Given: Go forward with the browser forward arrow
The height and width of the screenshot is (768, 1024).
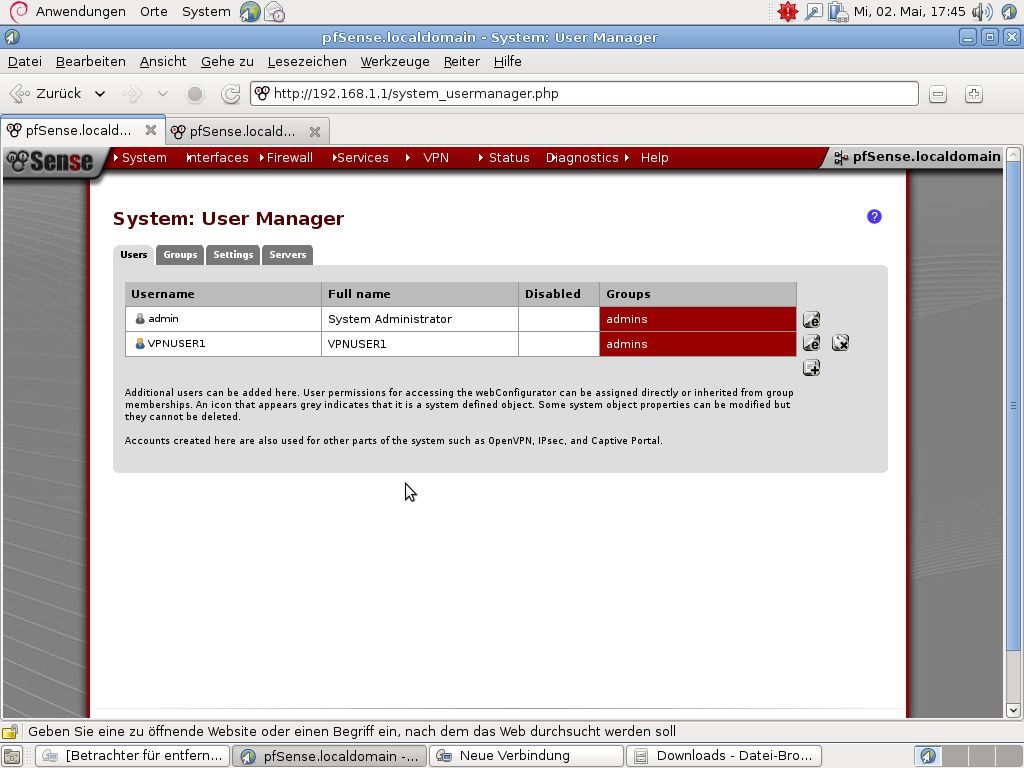Looking at the screenshot, I should (x=133, y=94).
